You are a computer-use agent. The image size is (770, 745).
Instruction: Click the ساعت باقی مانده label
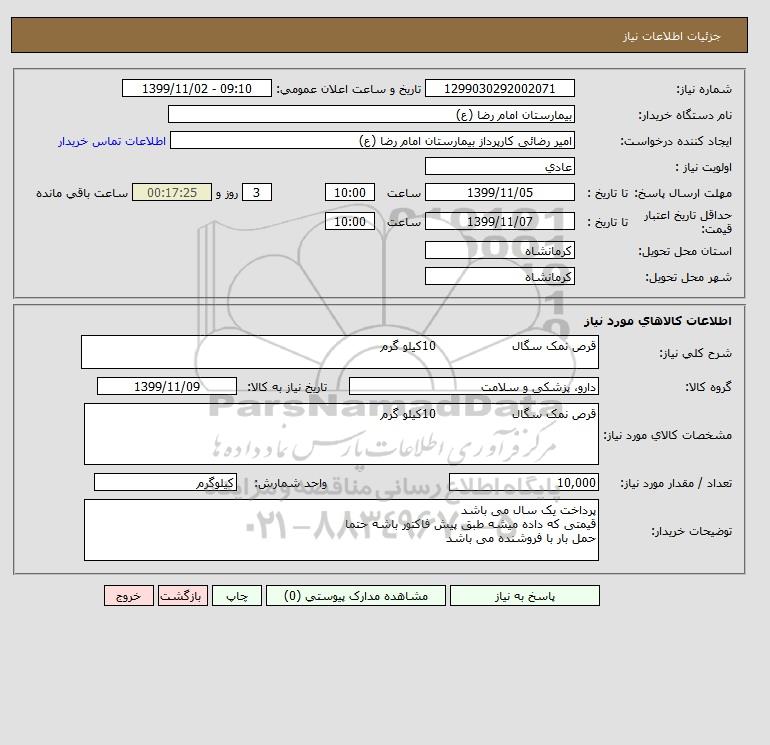(82, 193)
